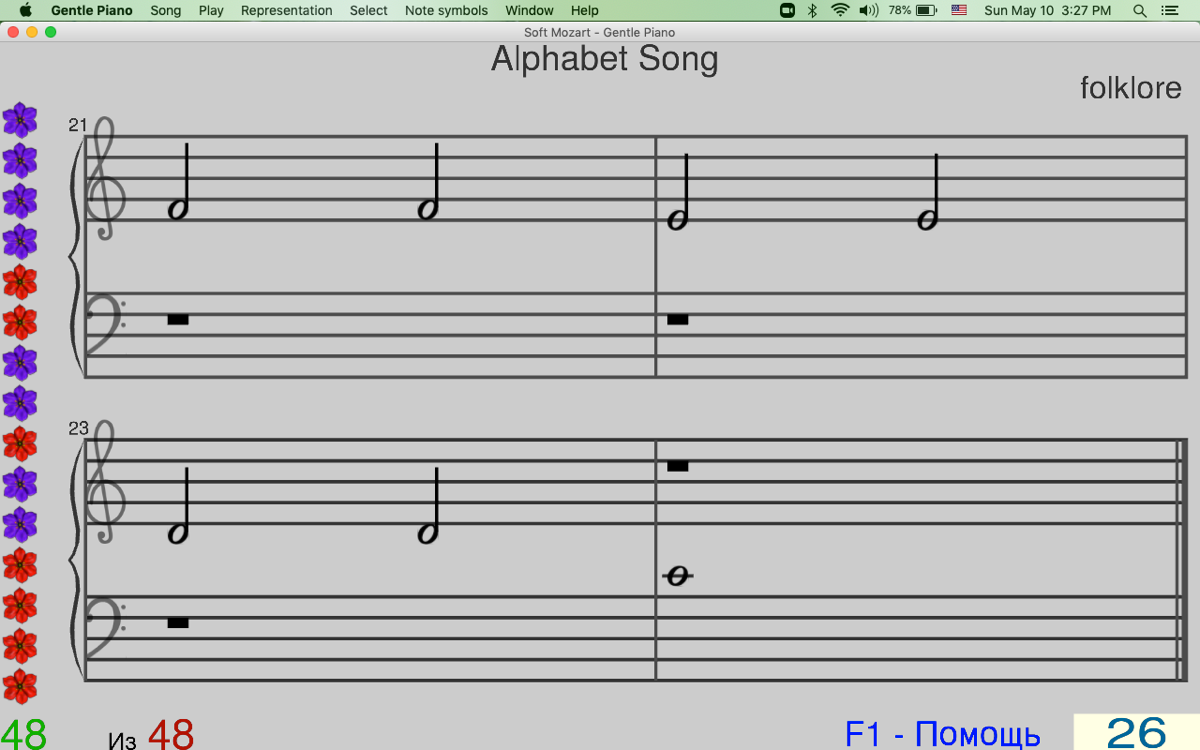This screenshot has height=750, width=1200.
Task: Click the bottommost red flower icon
Action: [20, 687]
